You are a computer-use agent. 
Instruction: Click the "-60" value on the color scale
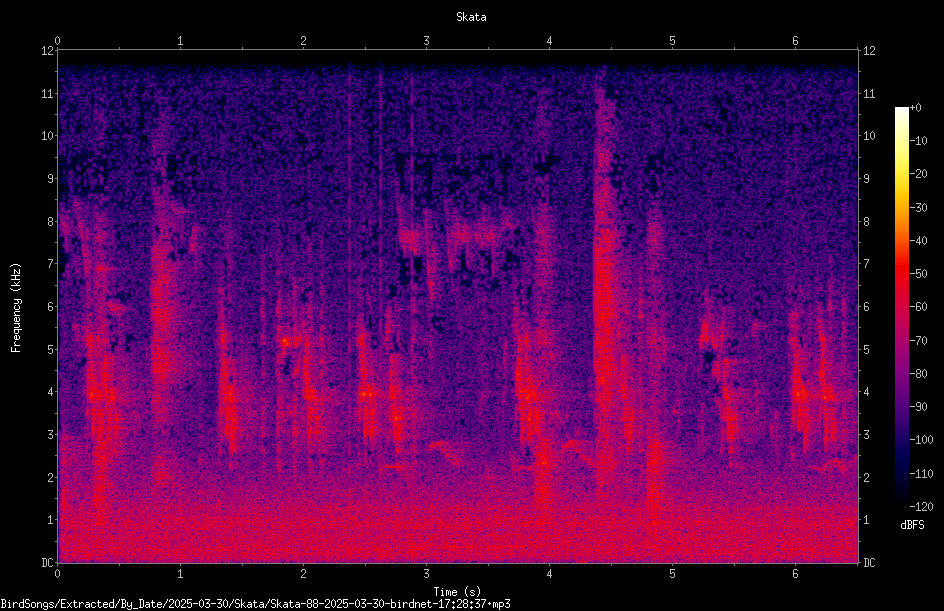(x=918, y=307)
